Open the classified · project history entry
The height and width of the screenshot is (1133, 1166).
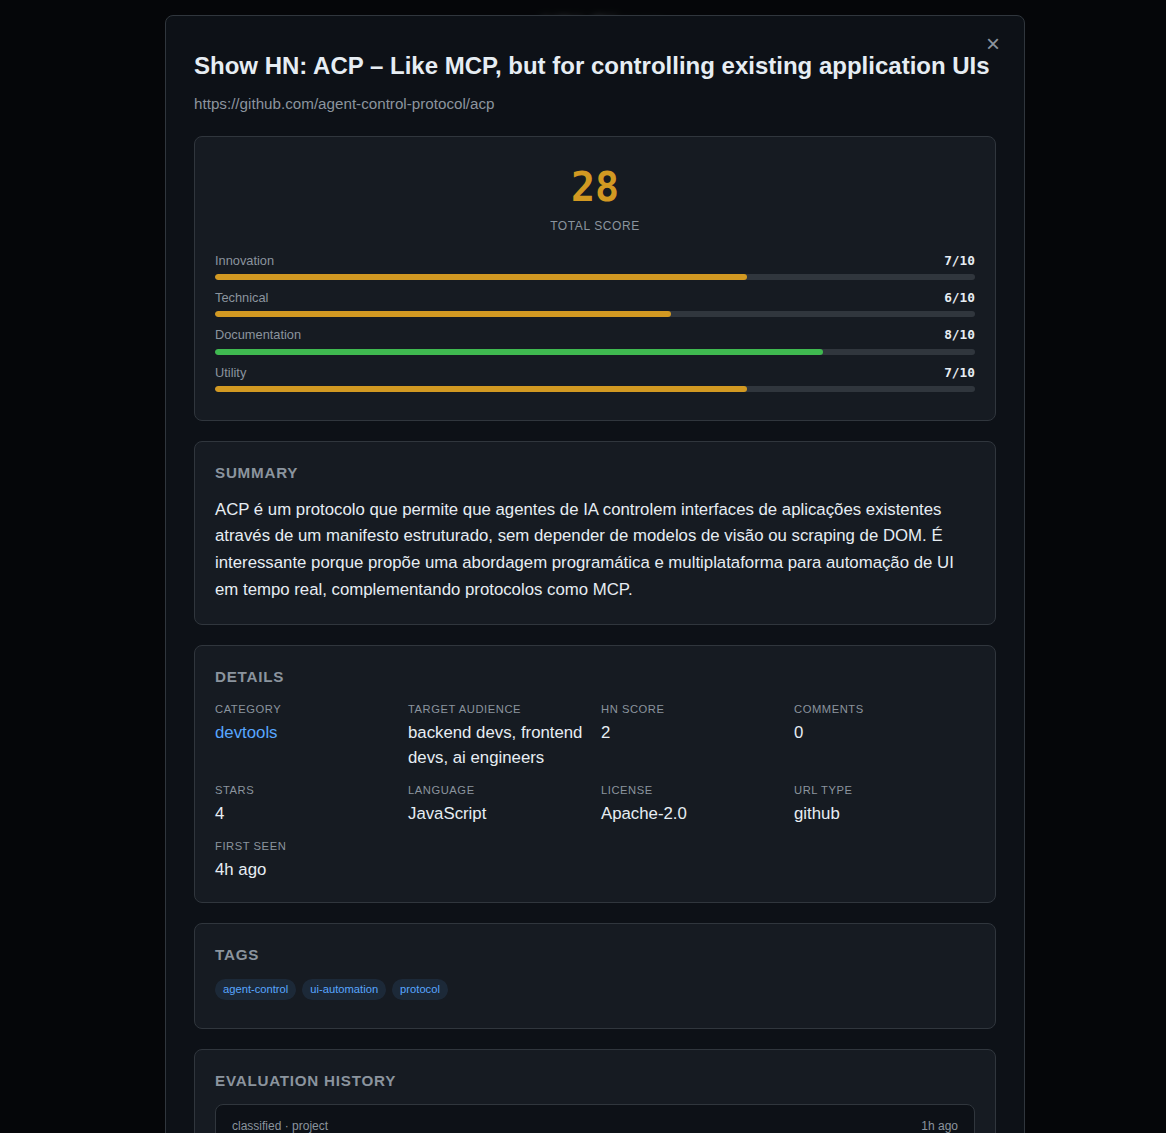tap(280, 1125)
